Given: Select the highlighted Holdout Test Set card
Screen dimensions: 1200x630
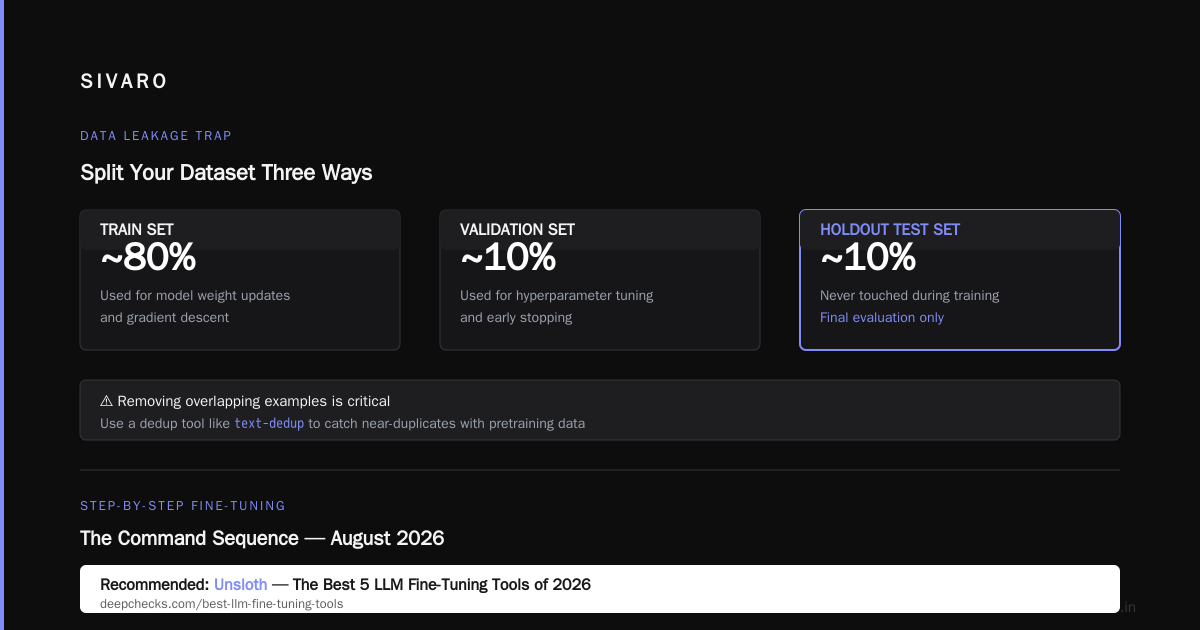Looking at the screenshot, I should click(960, 280).
